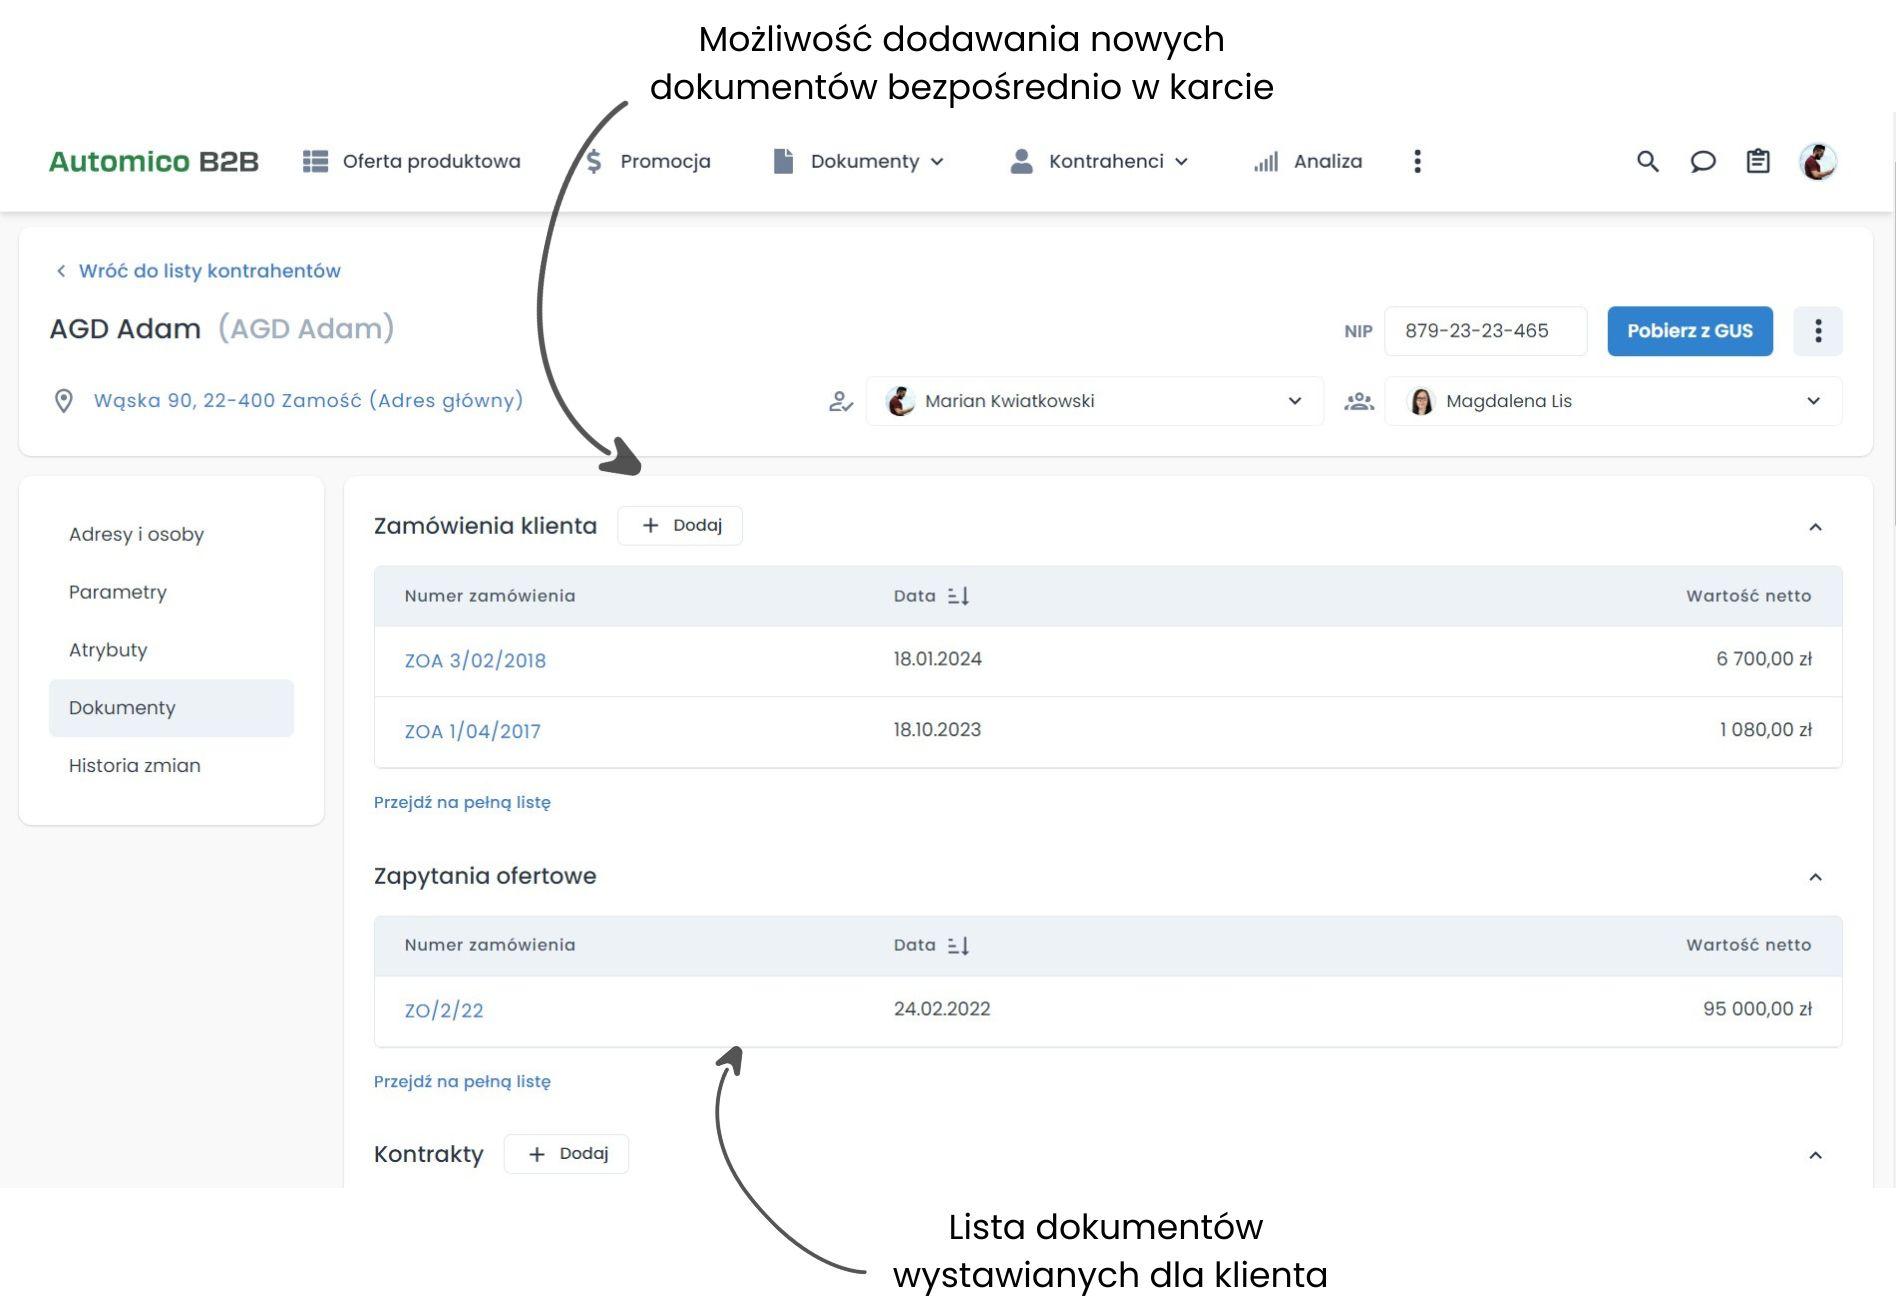Click the search magnifier icon
1896x1300 pixels.
pos(1647,161)
